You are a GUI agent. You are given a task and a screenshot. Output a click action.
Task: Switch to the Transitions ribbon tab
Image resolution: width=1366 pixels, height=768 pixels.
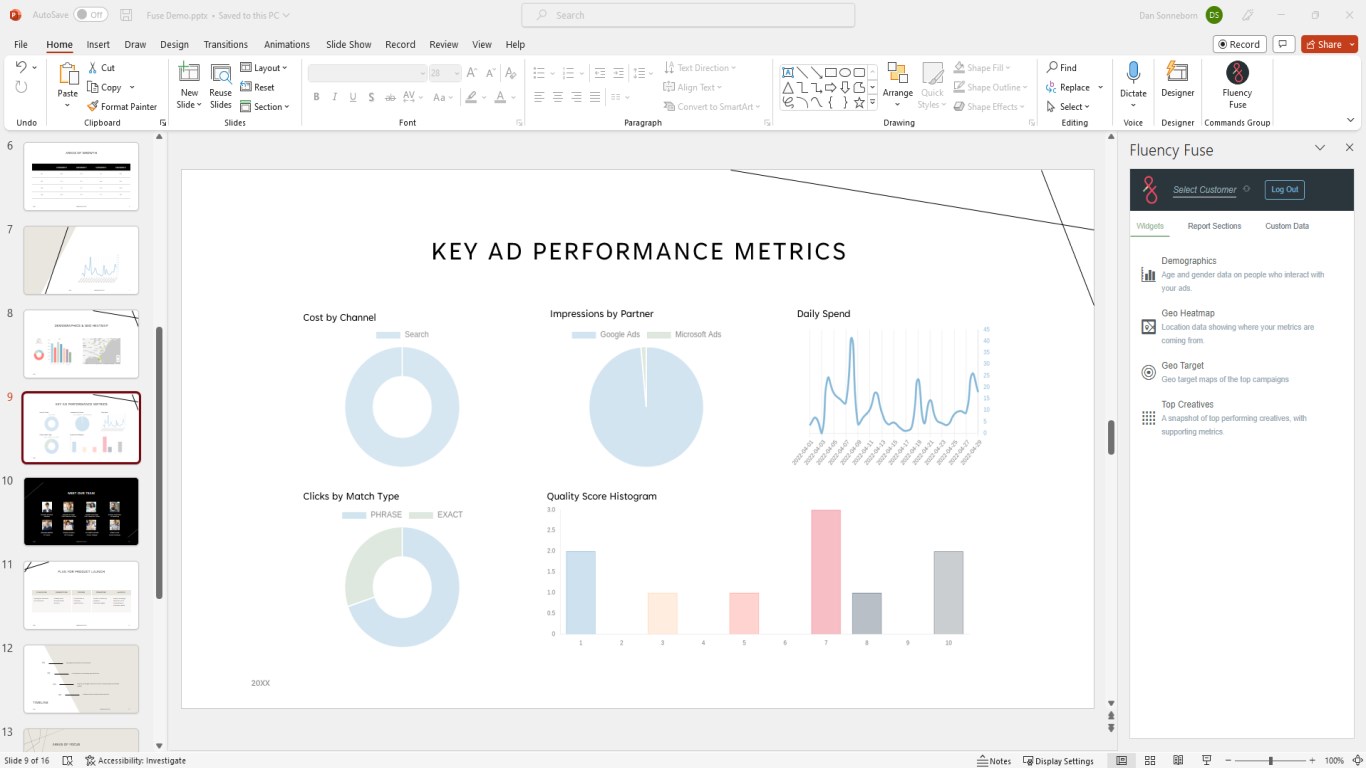[225, 44]
